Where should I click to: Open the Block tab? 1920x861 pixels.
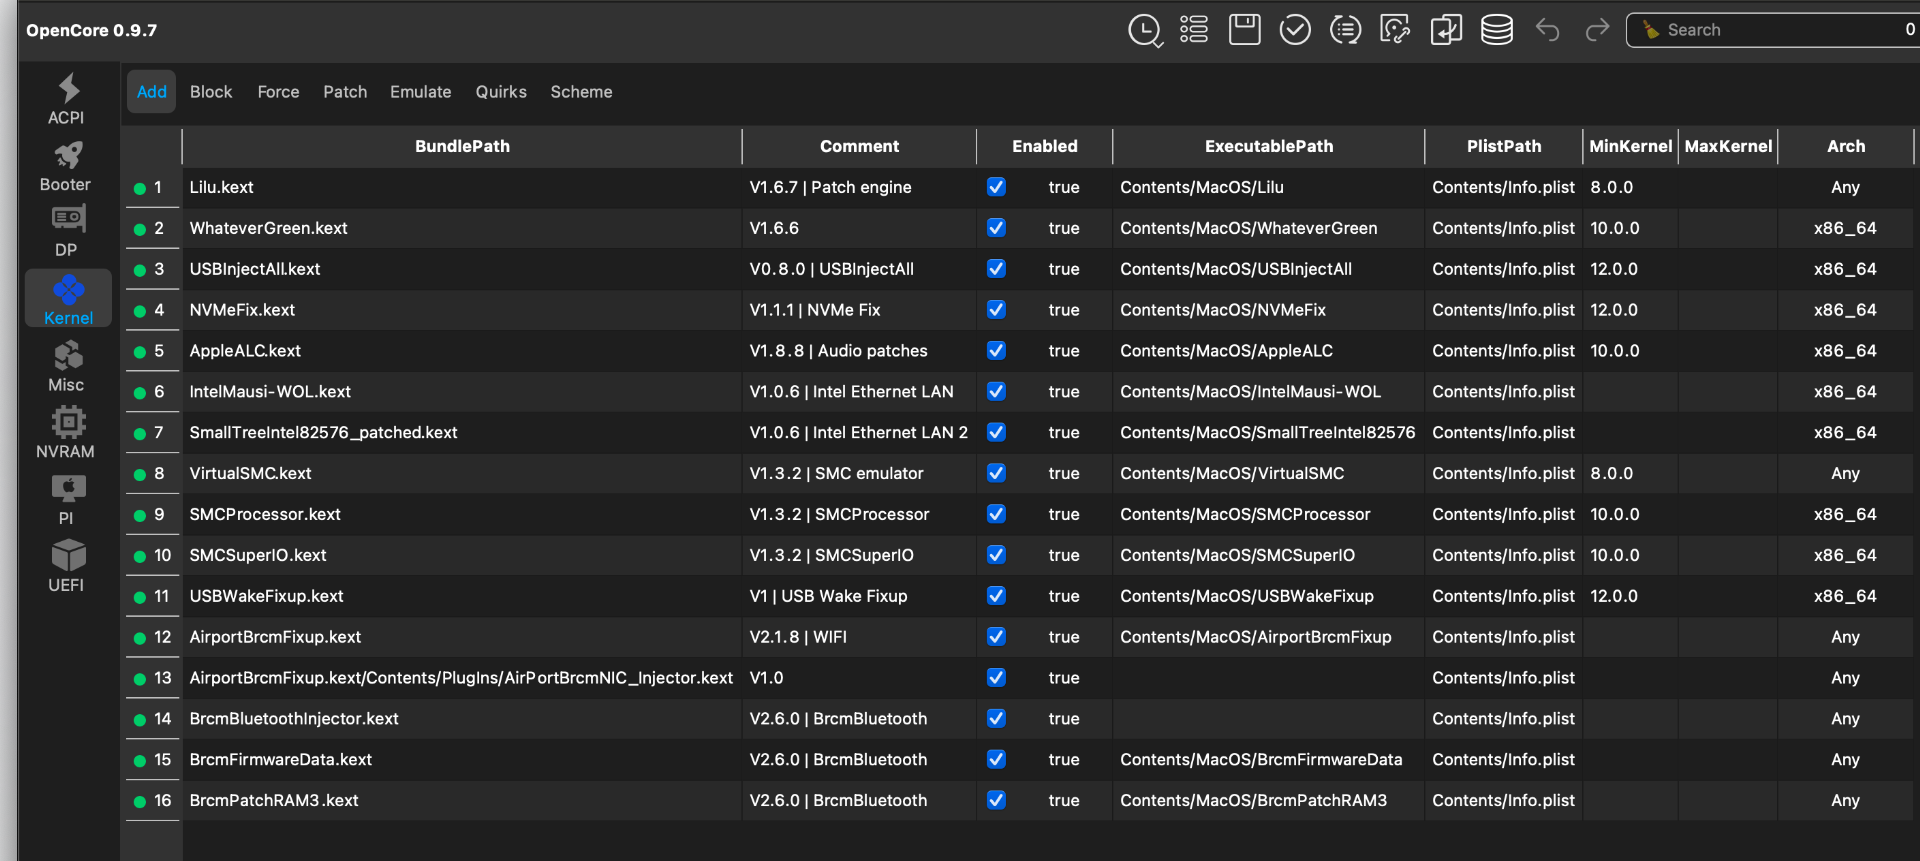coord(211,92)
